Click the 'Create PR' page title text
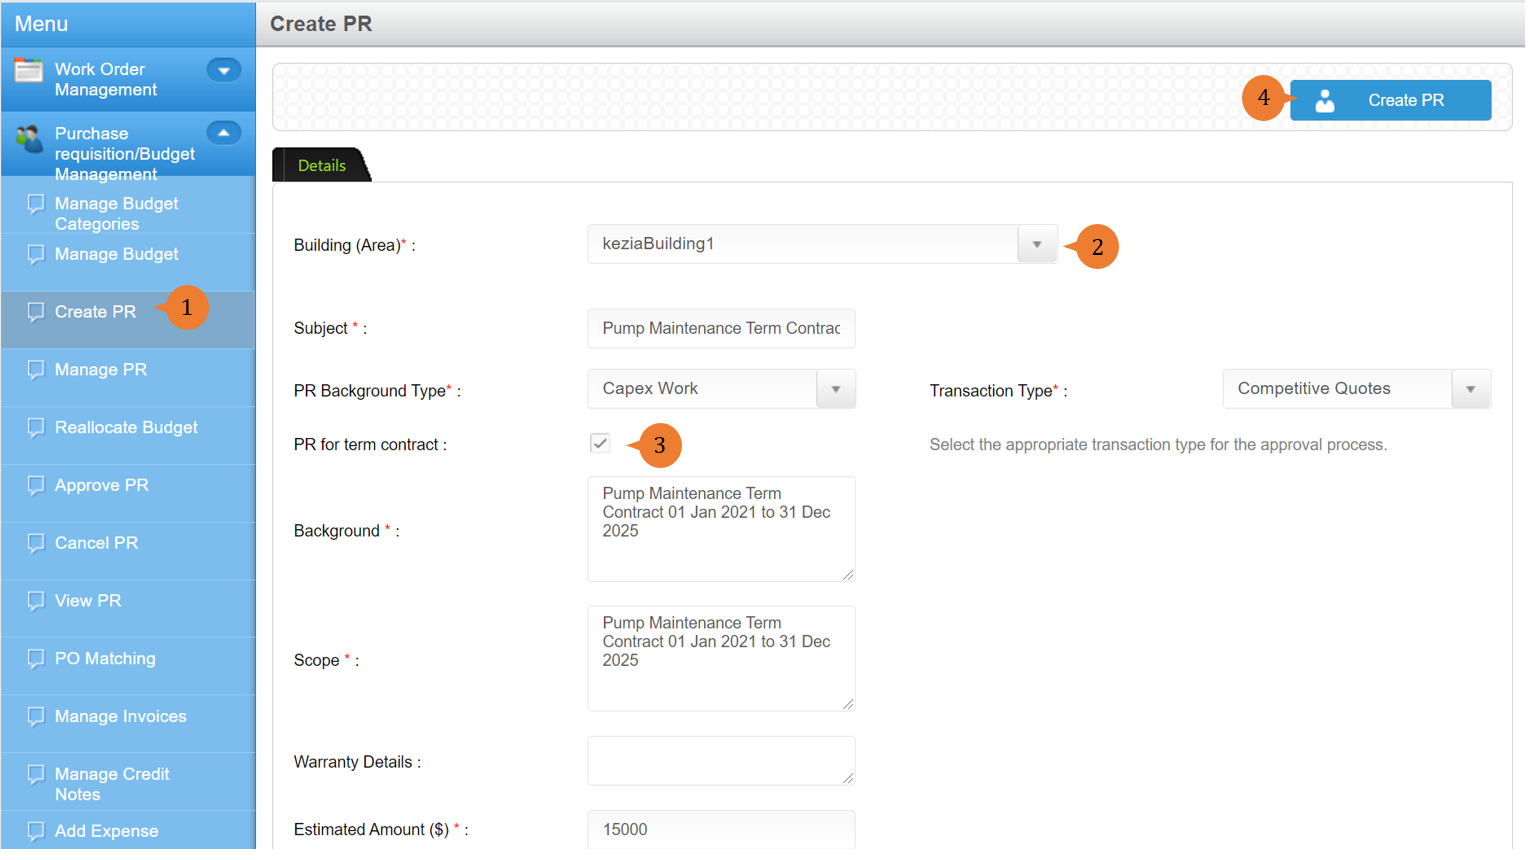Viewport: 1528px width, 860px height. click(321, 24)
